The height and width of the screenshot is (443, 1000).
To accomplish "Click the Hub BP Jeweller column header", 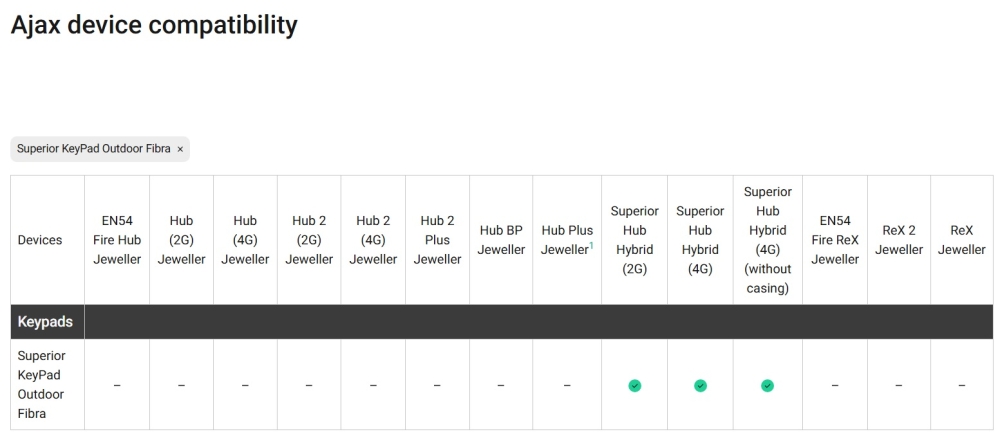I will [501, 240].
